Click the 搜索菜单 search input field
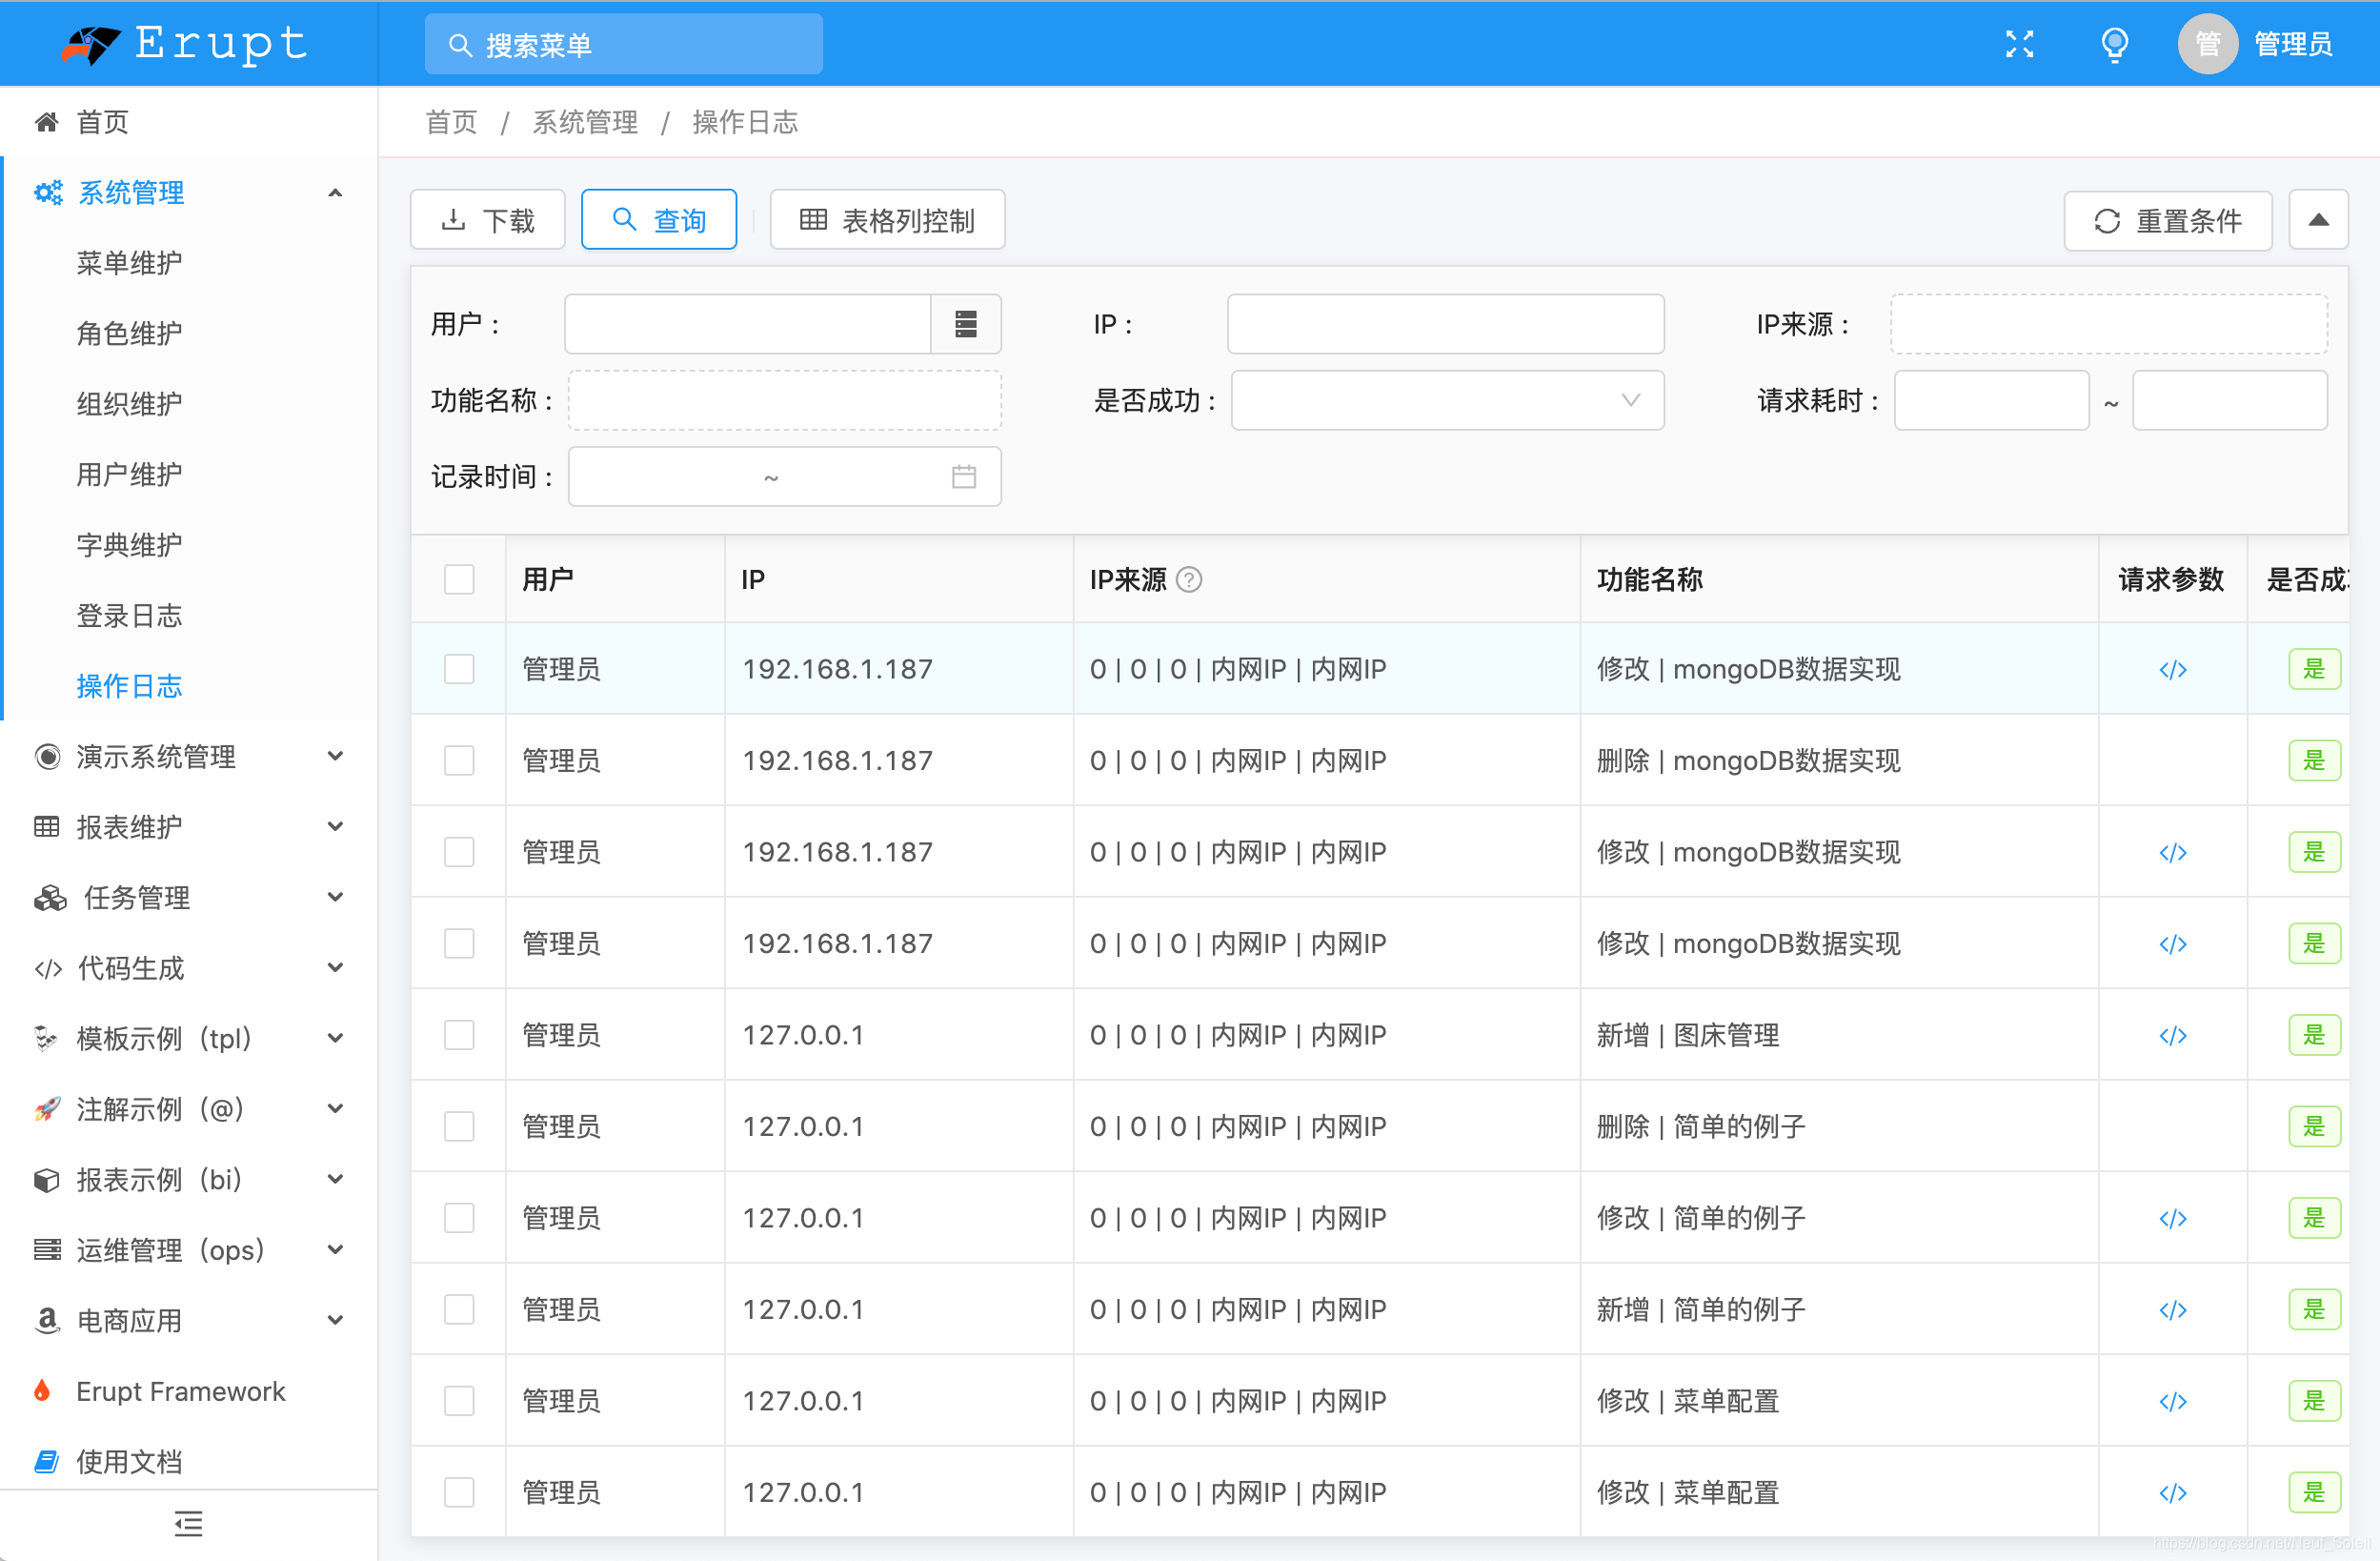Viewport: 2380px width, 1561px height. pyautogui.click(x=622, y=44)
